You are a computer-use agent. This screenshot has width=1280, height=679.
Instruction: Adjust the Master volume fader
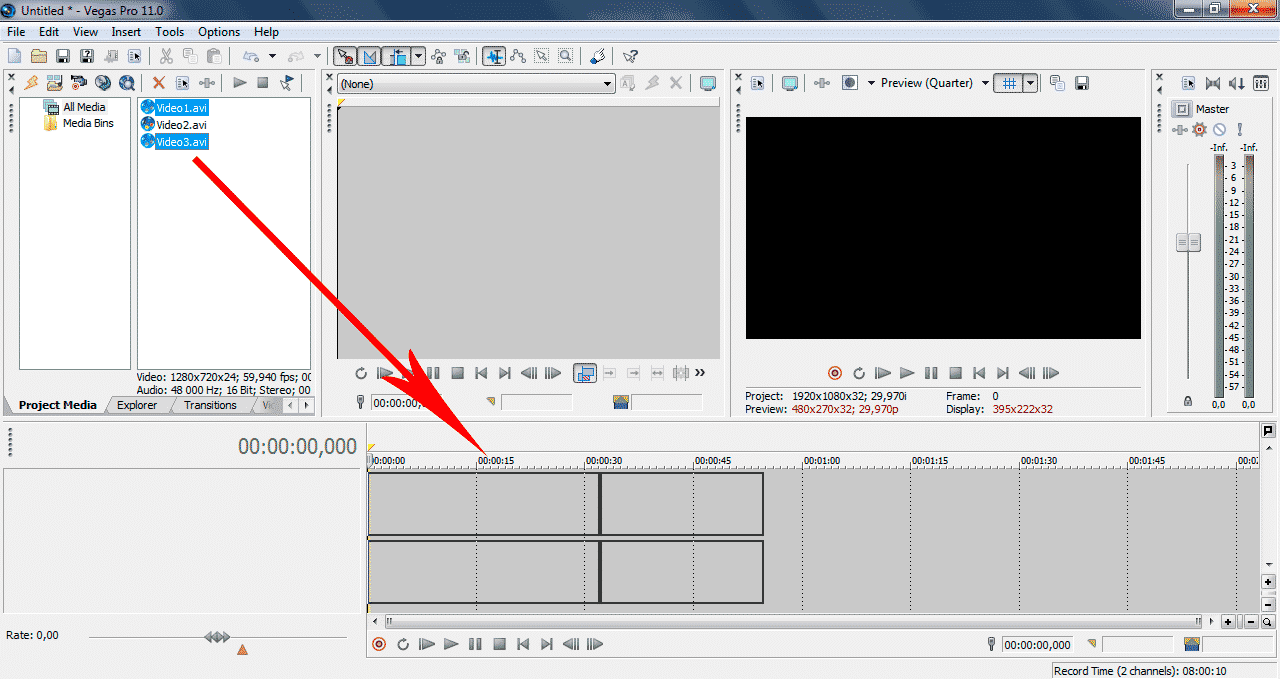coord(1188,243)
